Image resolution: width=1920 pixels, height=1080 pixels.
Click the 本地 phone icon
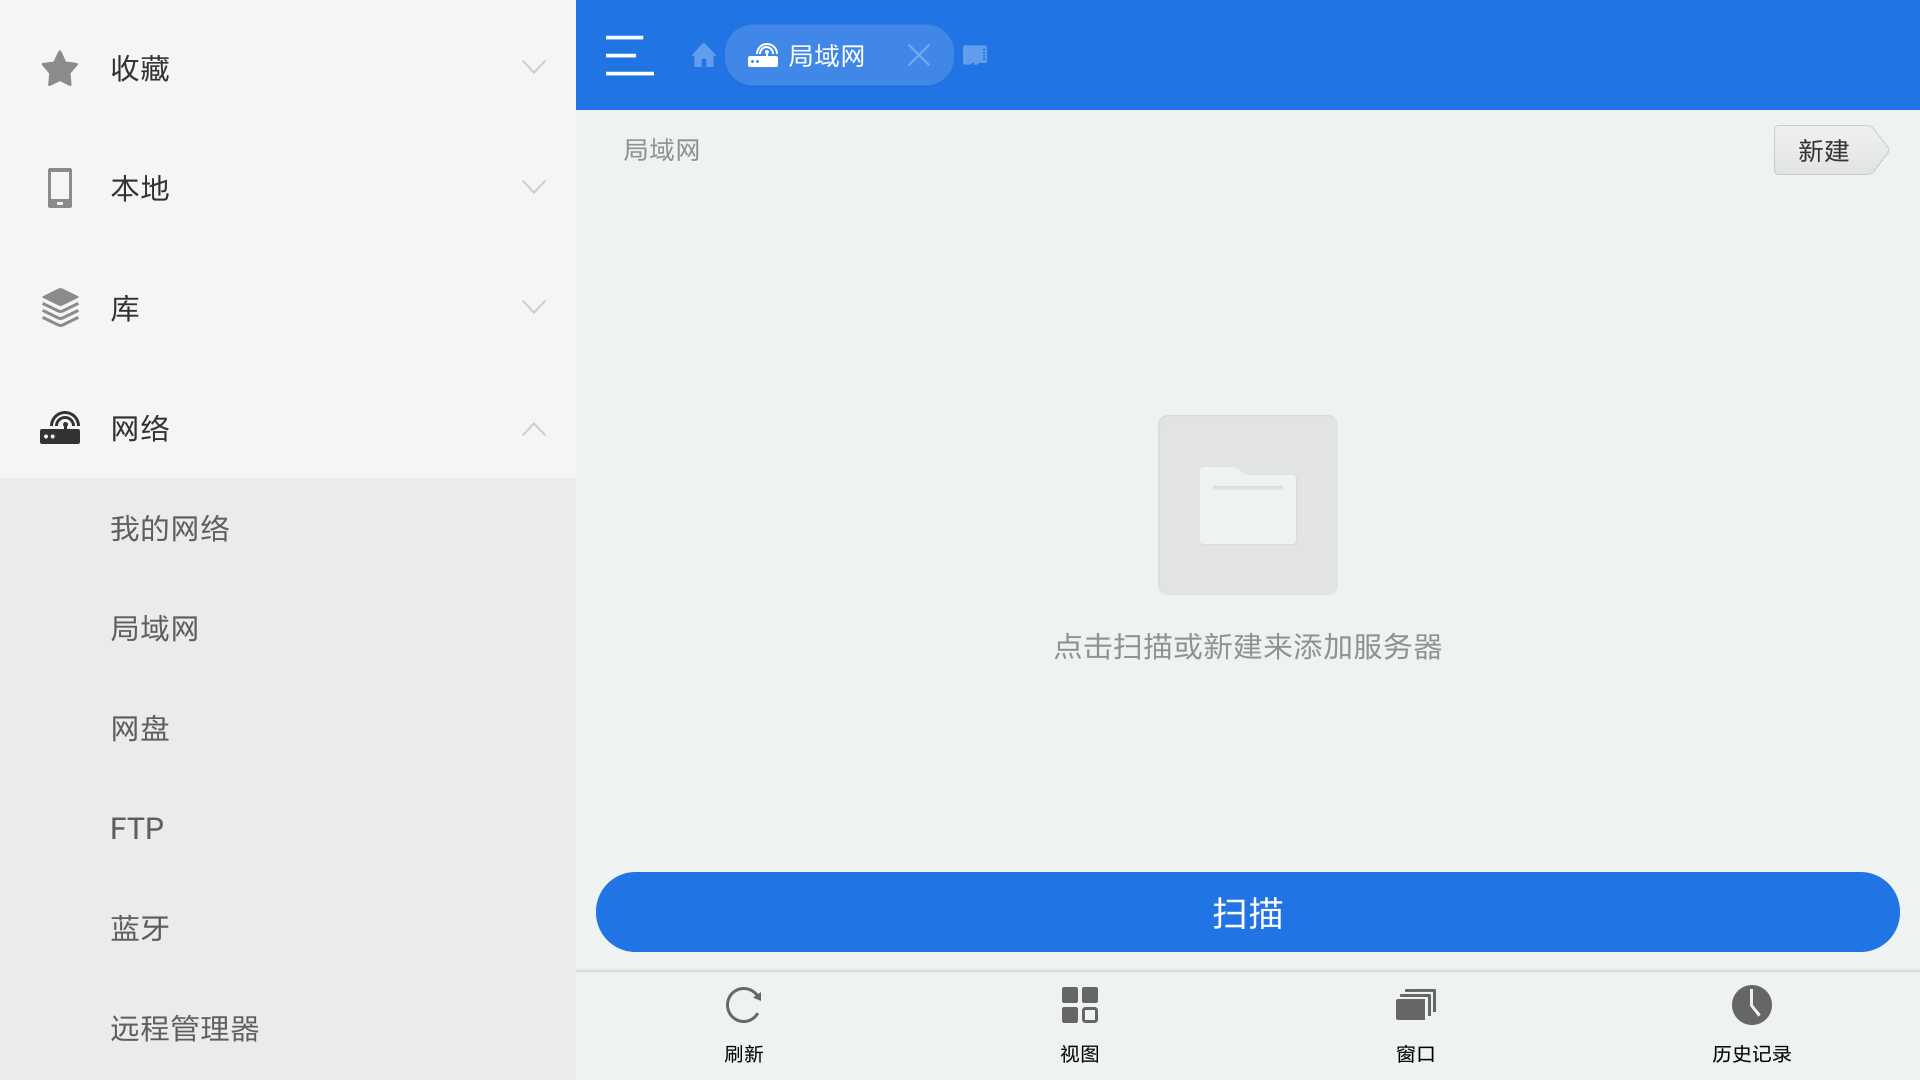pos(60,188)
